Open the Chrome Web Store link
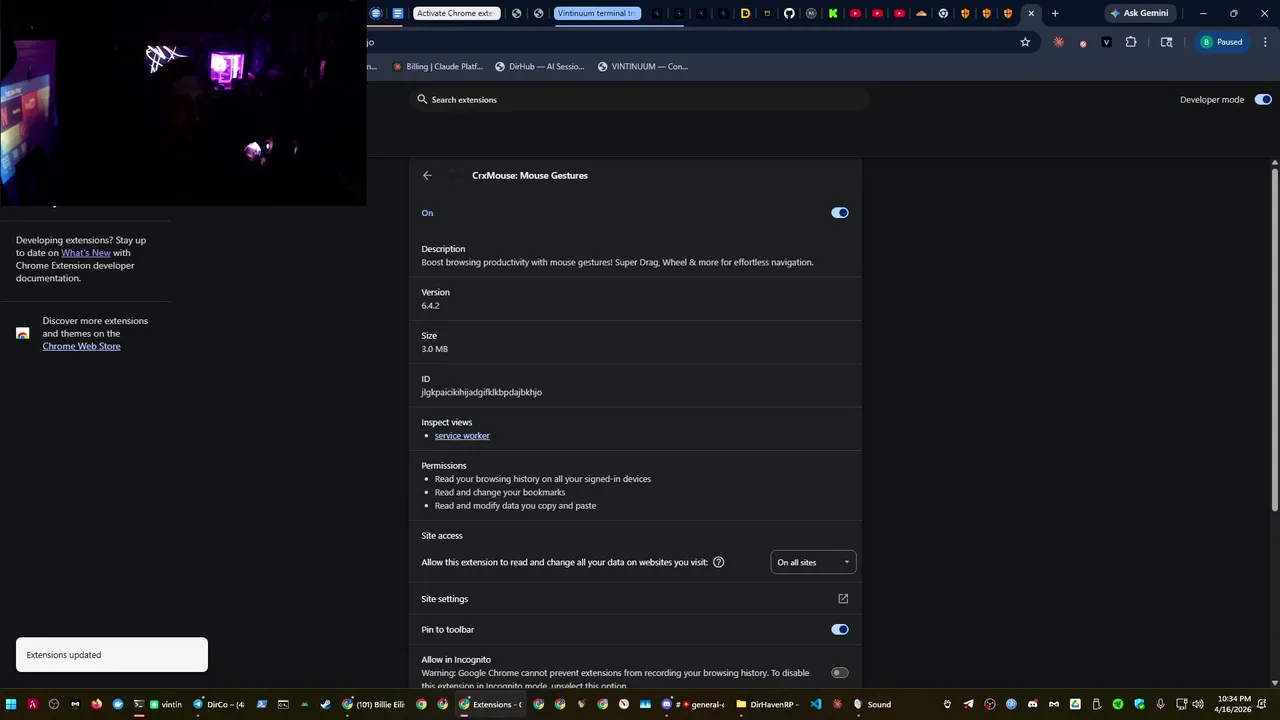Image resolution: width=1280 pixels, height=720 pixels. coord(81,346)
